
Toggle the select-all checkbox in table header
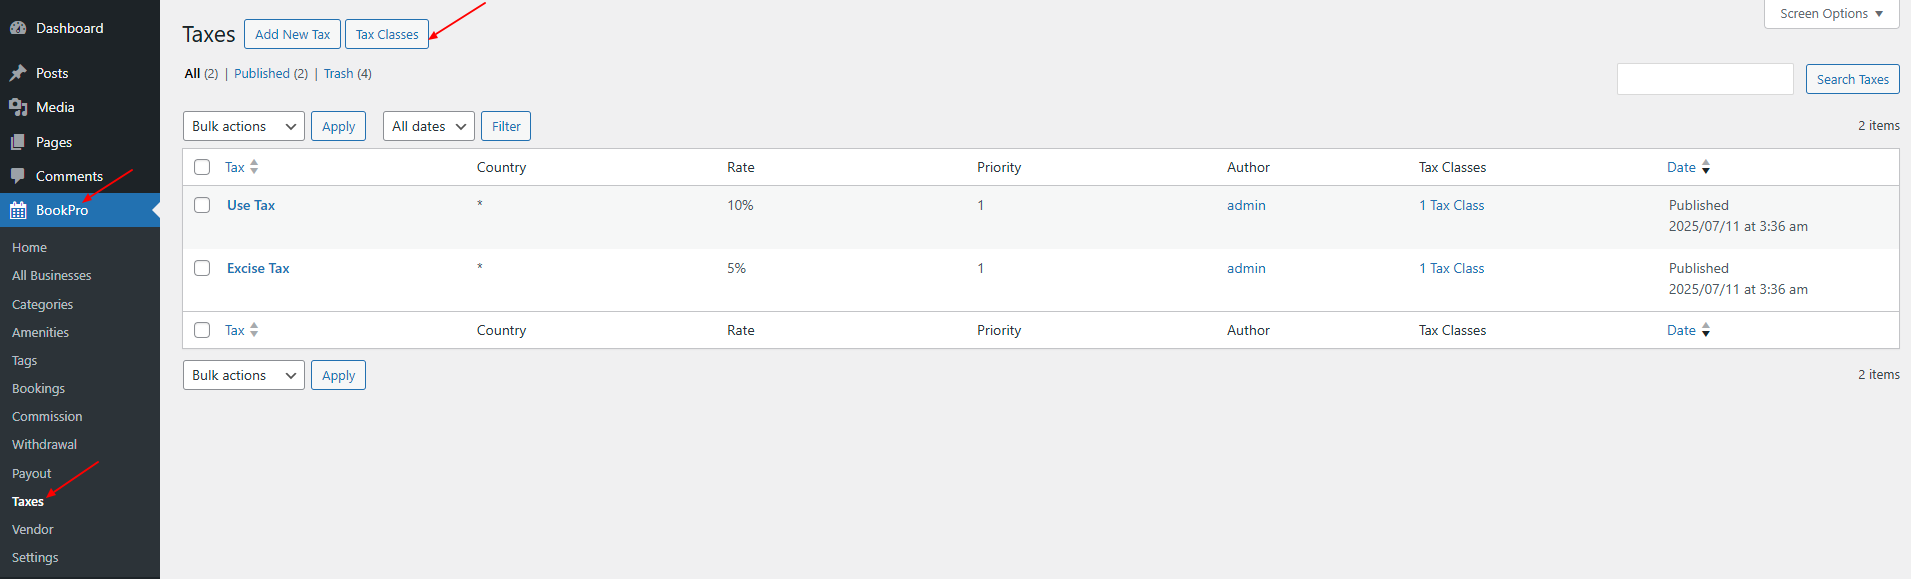202,167
